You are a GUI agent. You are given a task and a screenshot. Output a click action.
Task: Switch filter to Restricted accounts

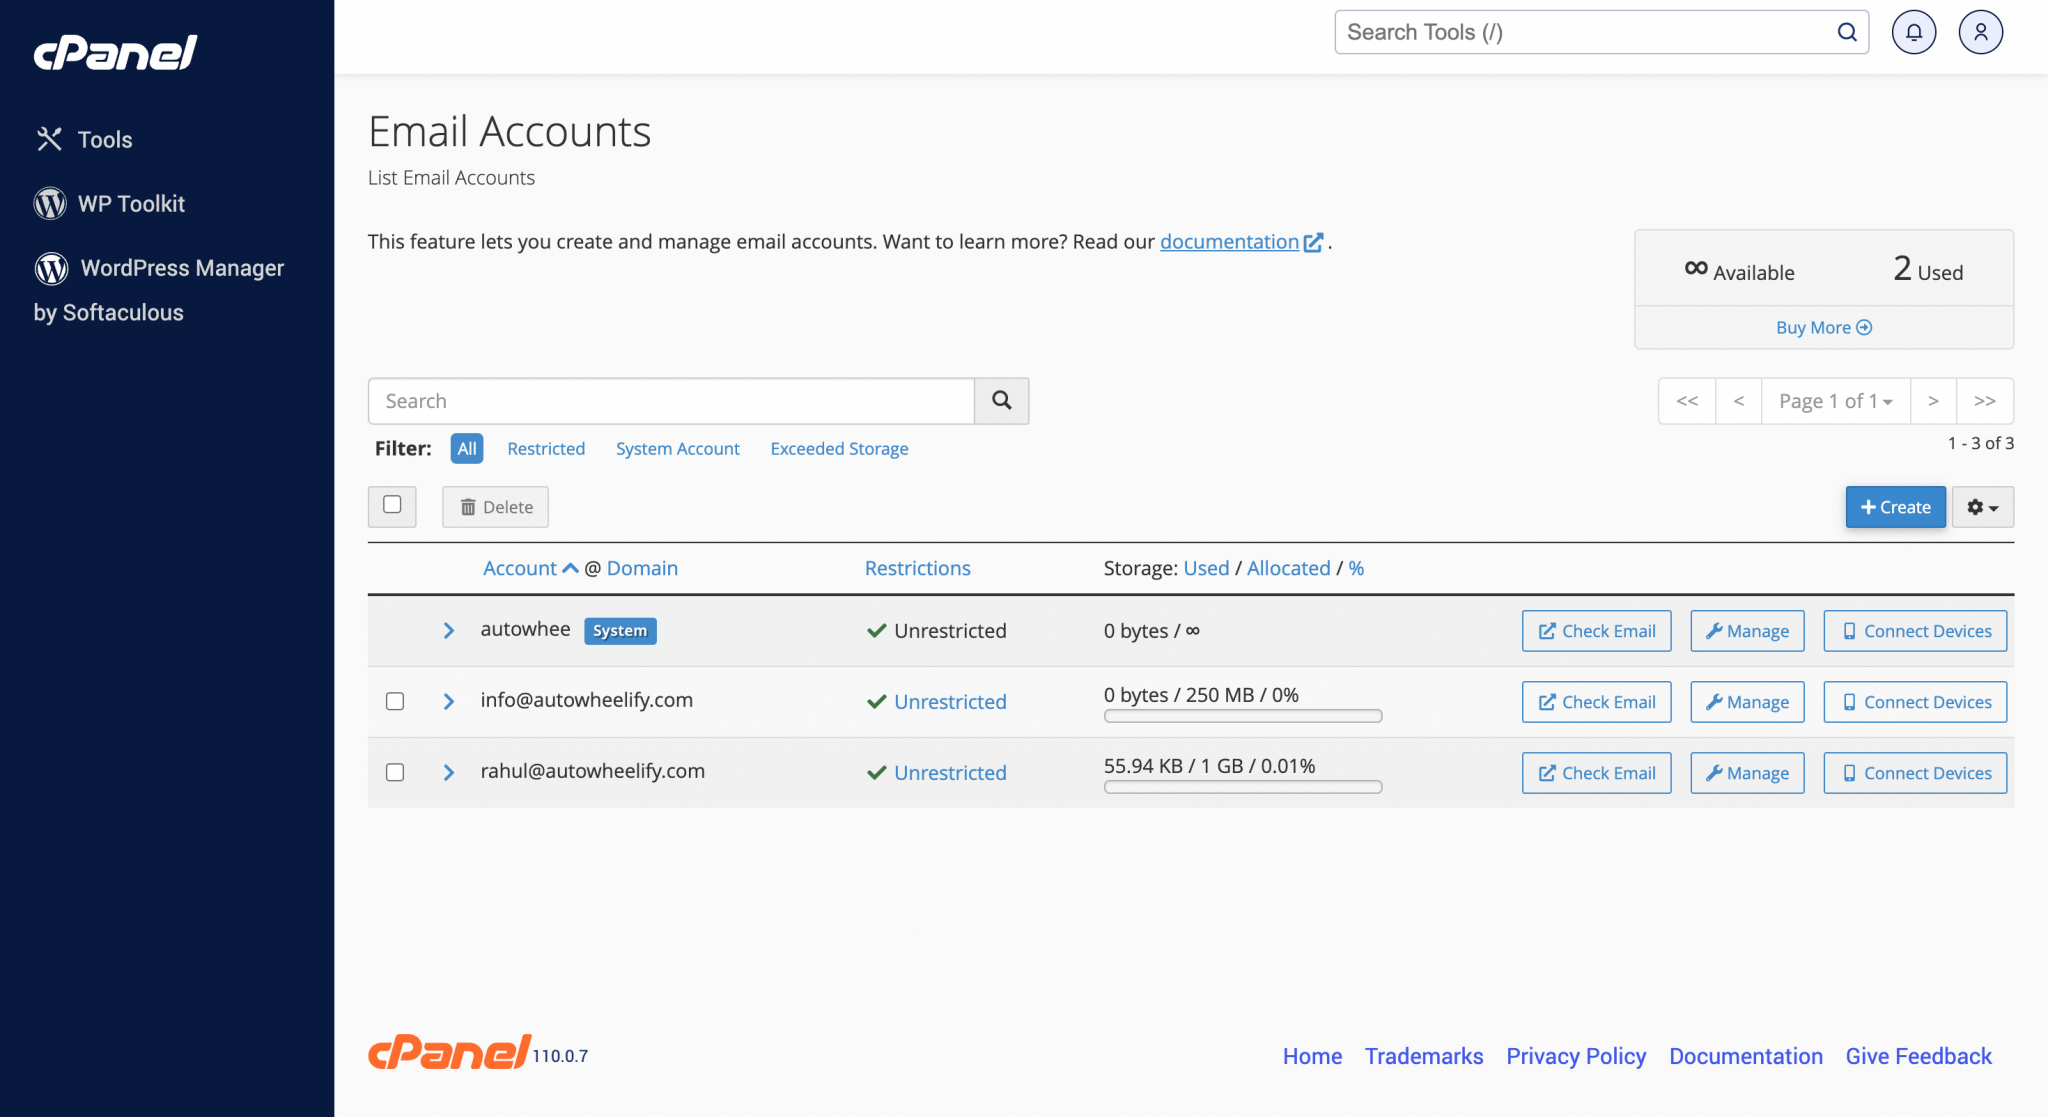pos(546,448)
